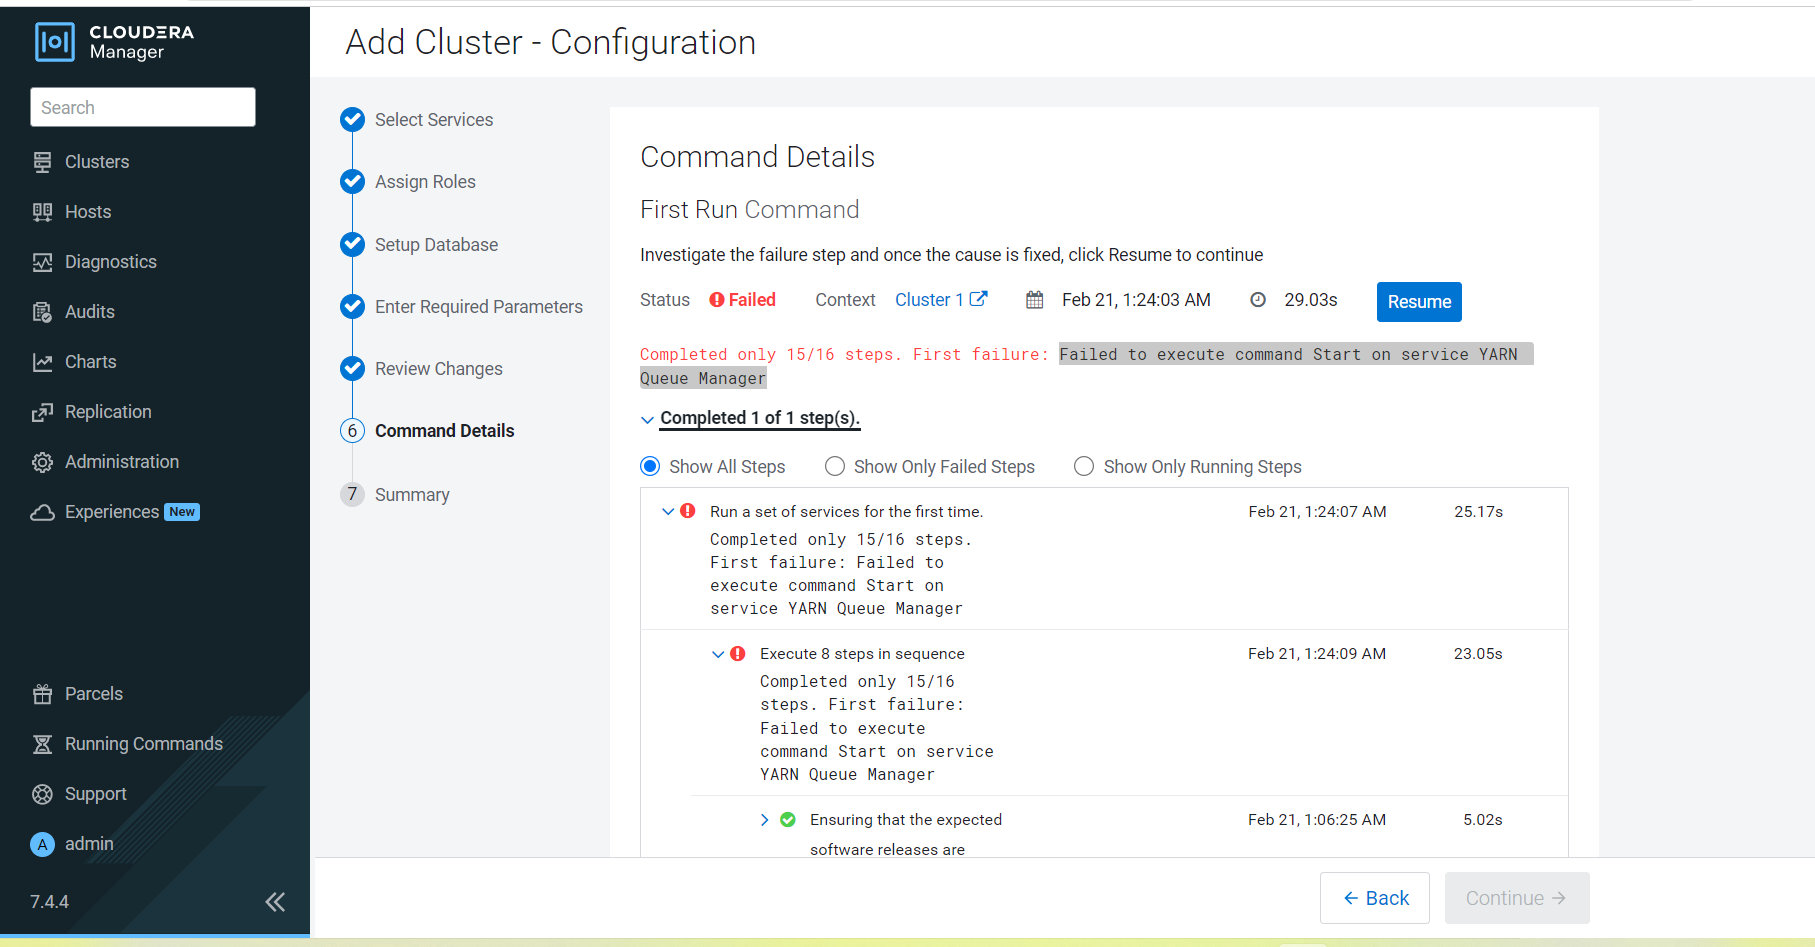Click the Search input field

point(143,107)
